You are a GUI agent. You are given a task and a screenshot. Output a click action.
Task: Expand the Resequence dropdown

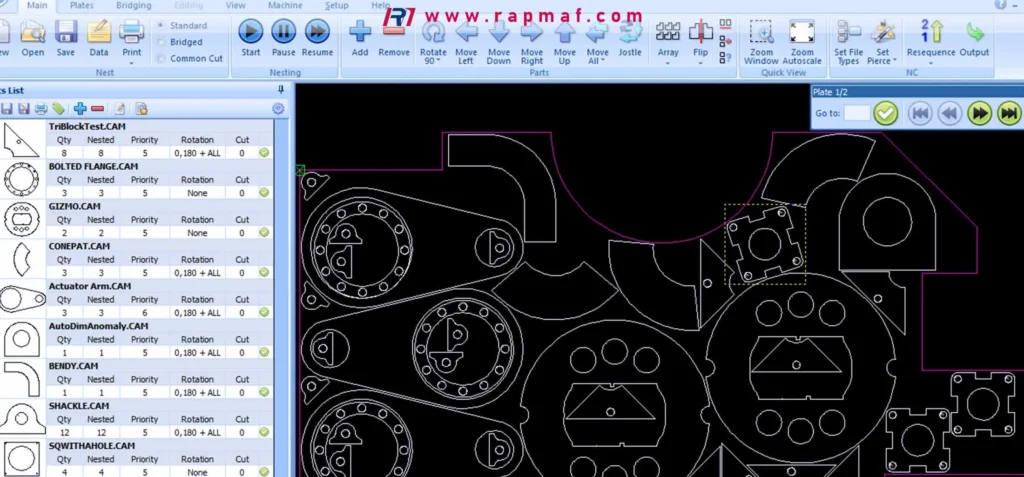tap(932, 63)
